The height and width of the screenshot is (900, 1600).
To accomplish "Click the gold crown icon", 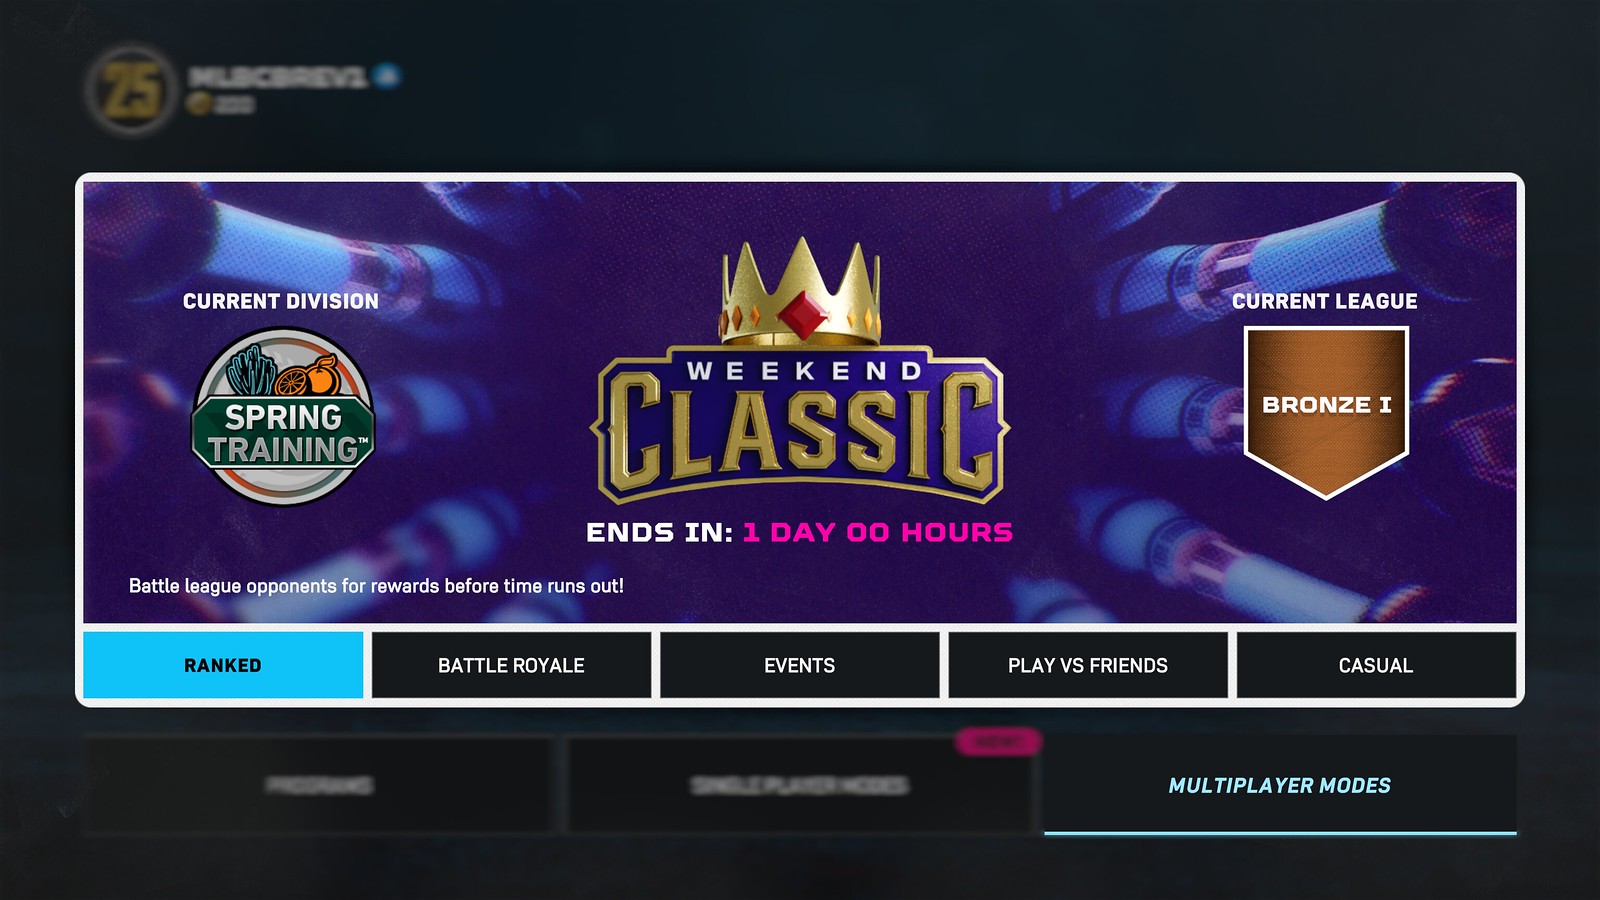I will click(x=800, y=290).
